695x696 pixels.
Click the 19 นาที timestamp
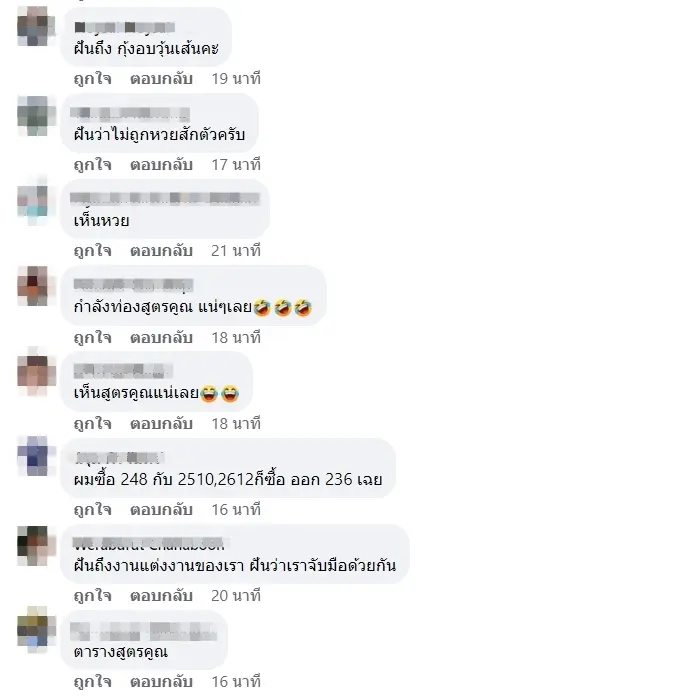[236, 79]
